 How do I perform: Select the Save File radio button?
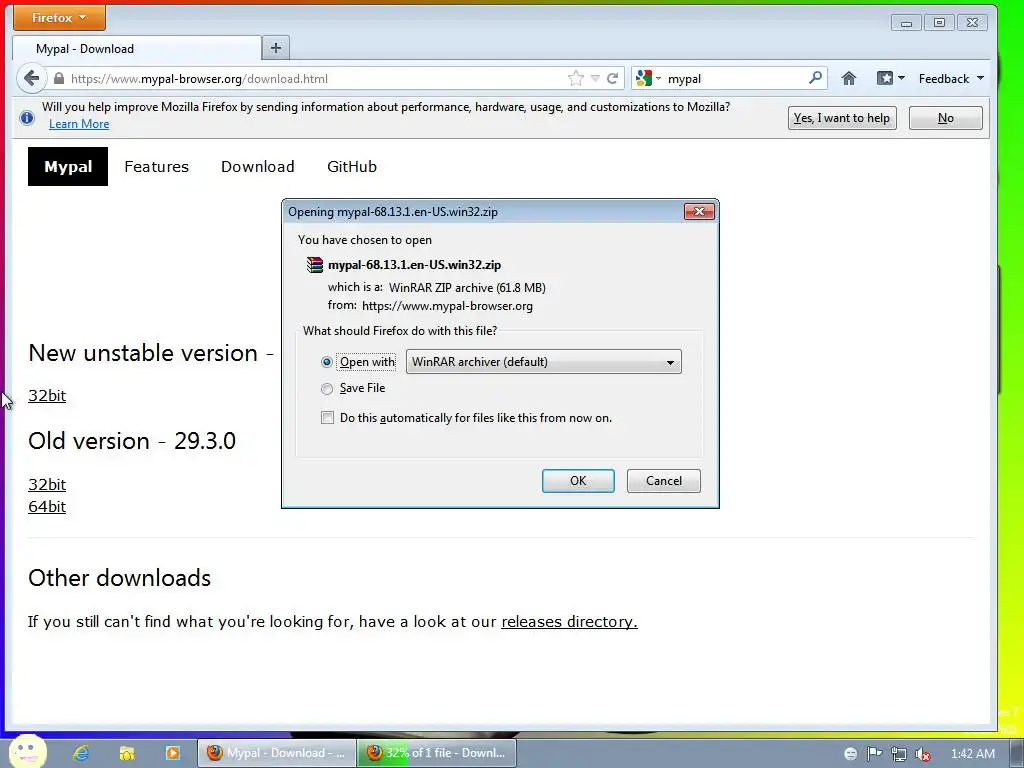(327, 389)
